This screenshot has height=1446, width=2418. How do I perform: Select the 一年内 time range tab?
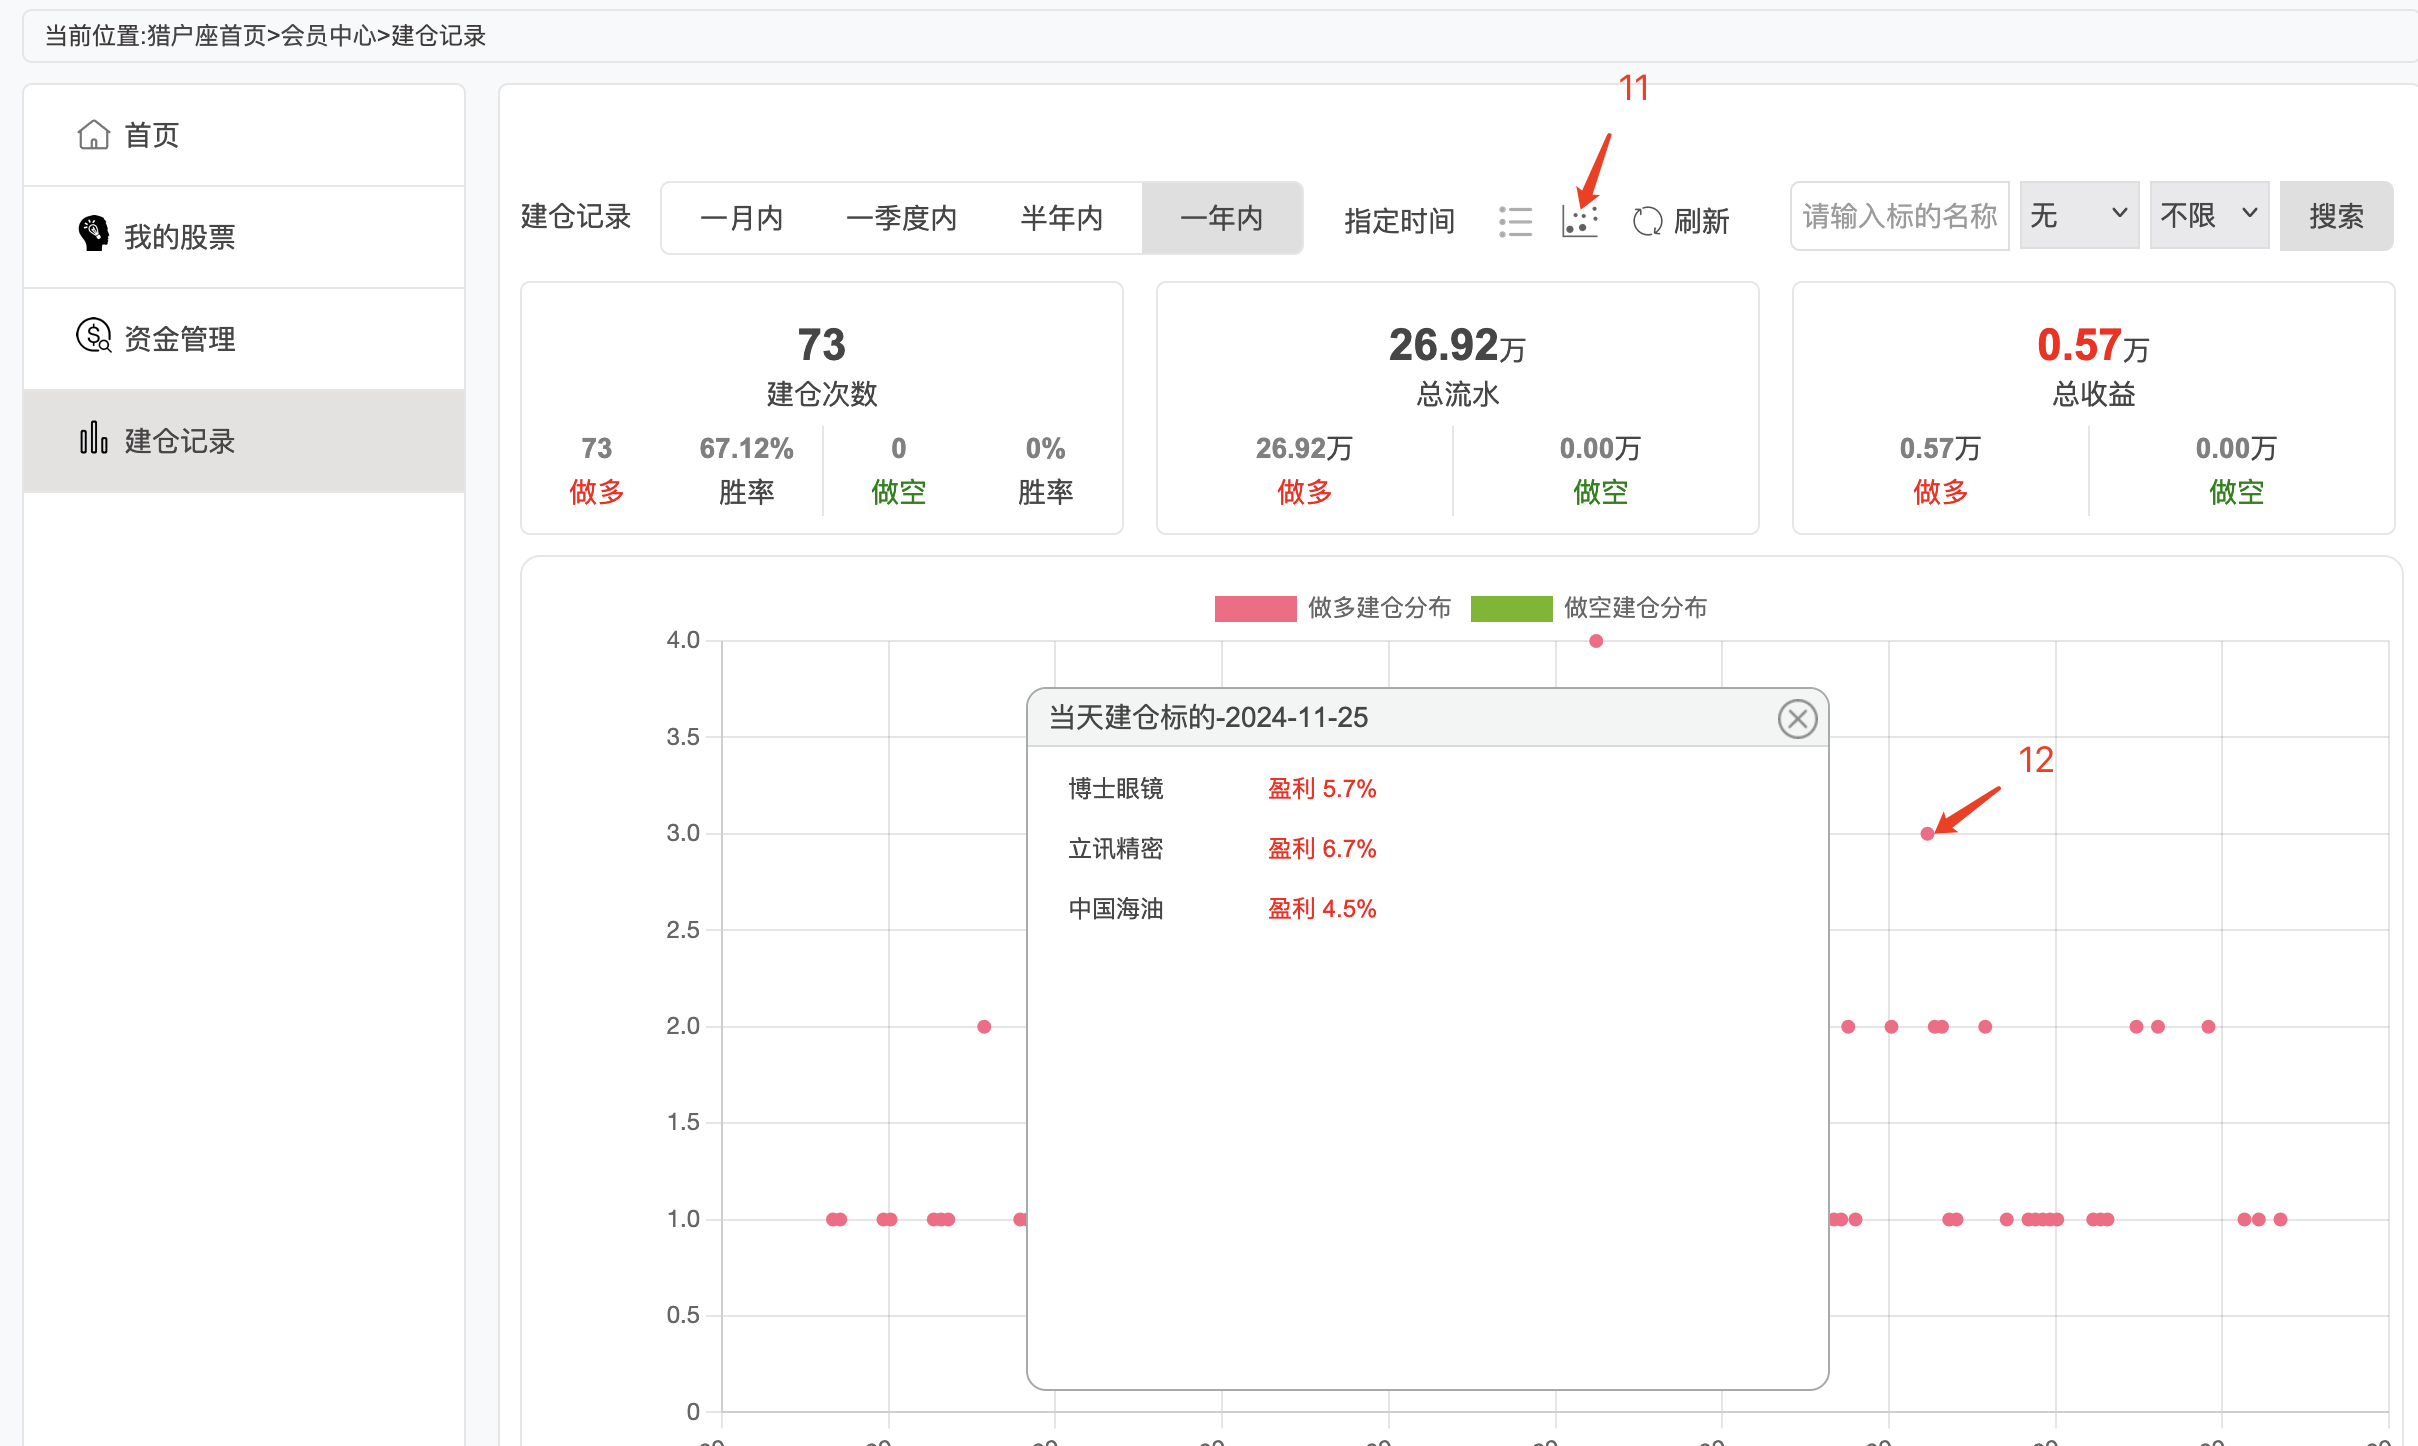coord(1222,218)
